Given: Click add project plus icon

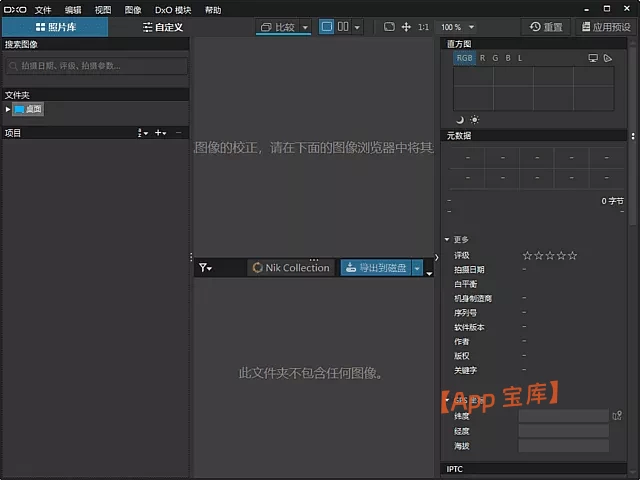Looking at the screenshot, I should coord(160,133).
